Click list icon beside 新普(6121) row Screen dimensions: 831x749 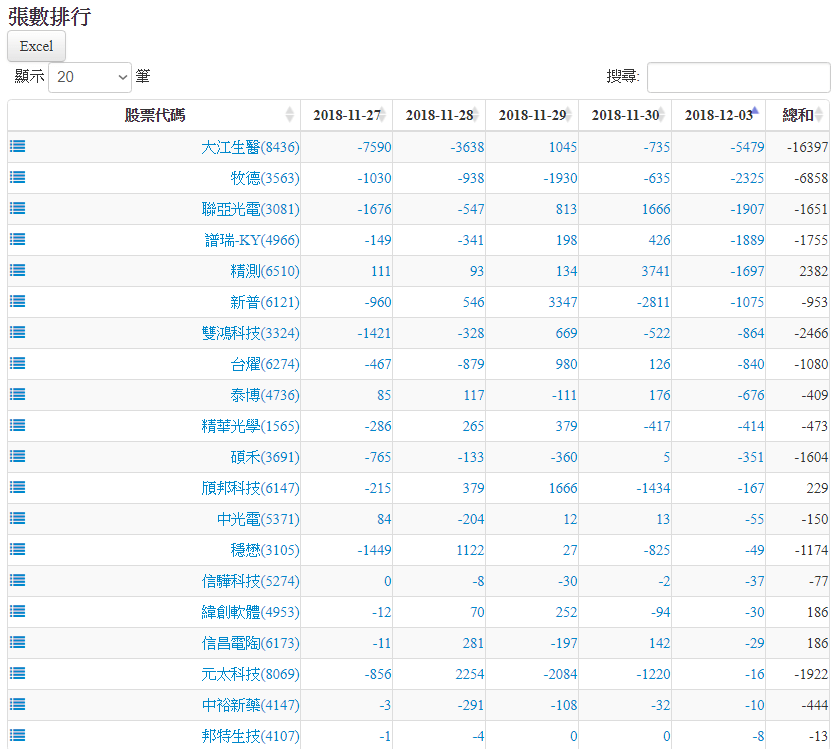(x=18, y=301)
